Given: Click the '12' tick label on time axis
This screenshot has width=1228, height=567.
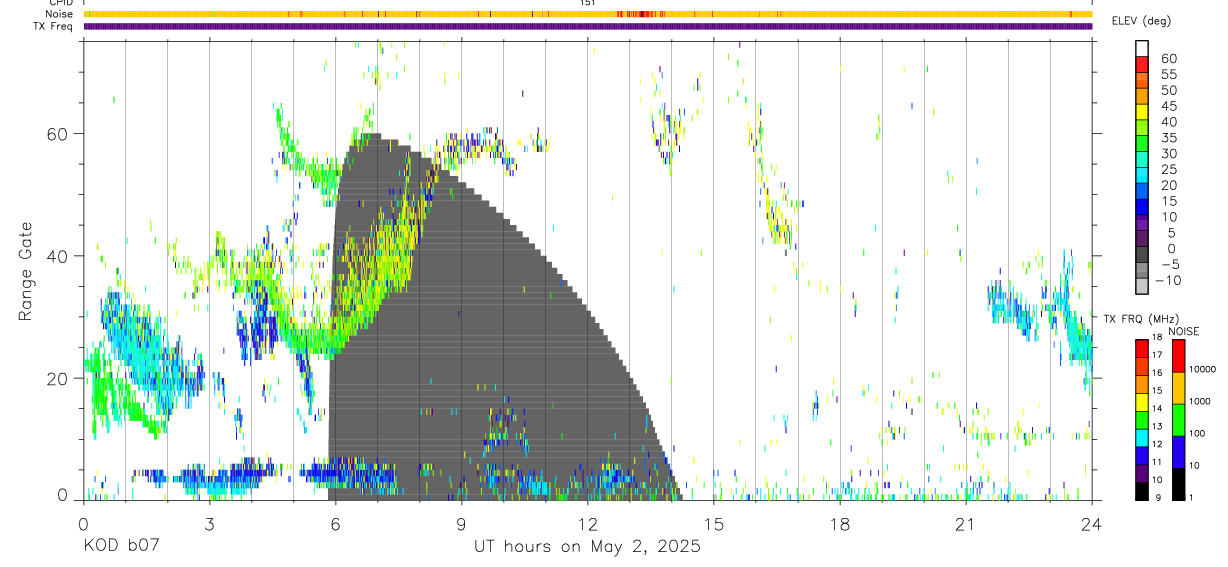Looking at the screenshot, I should (x=587, y=524).
